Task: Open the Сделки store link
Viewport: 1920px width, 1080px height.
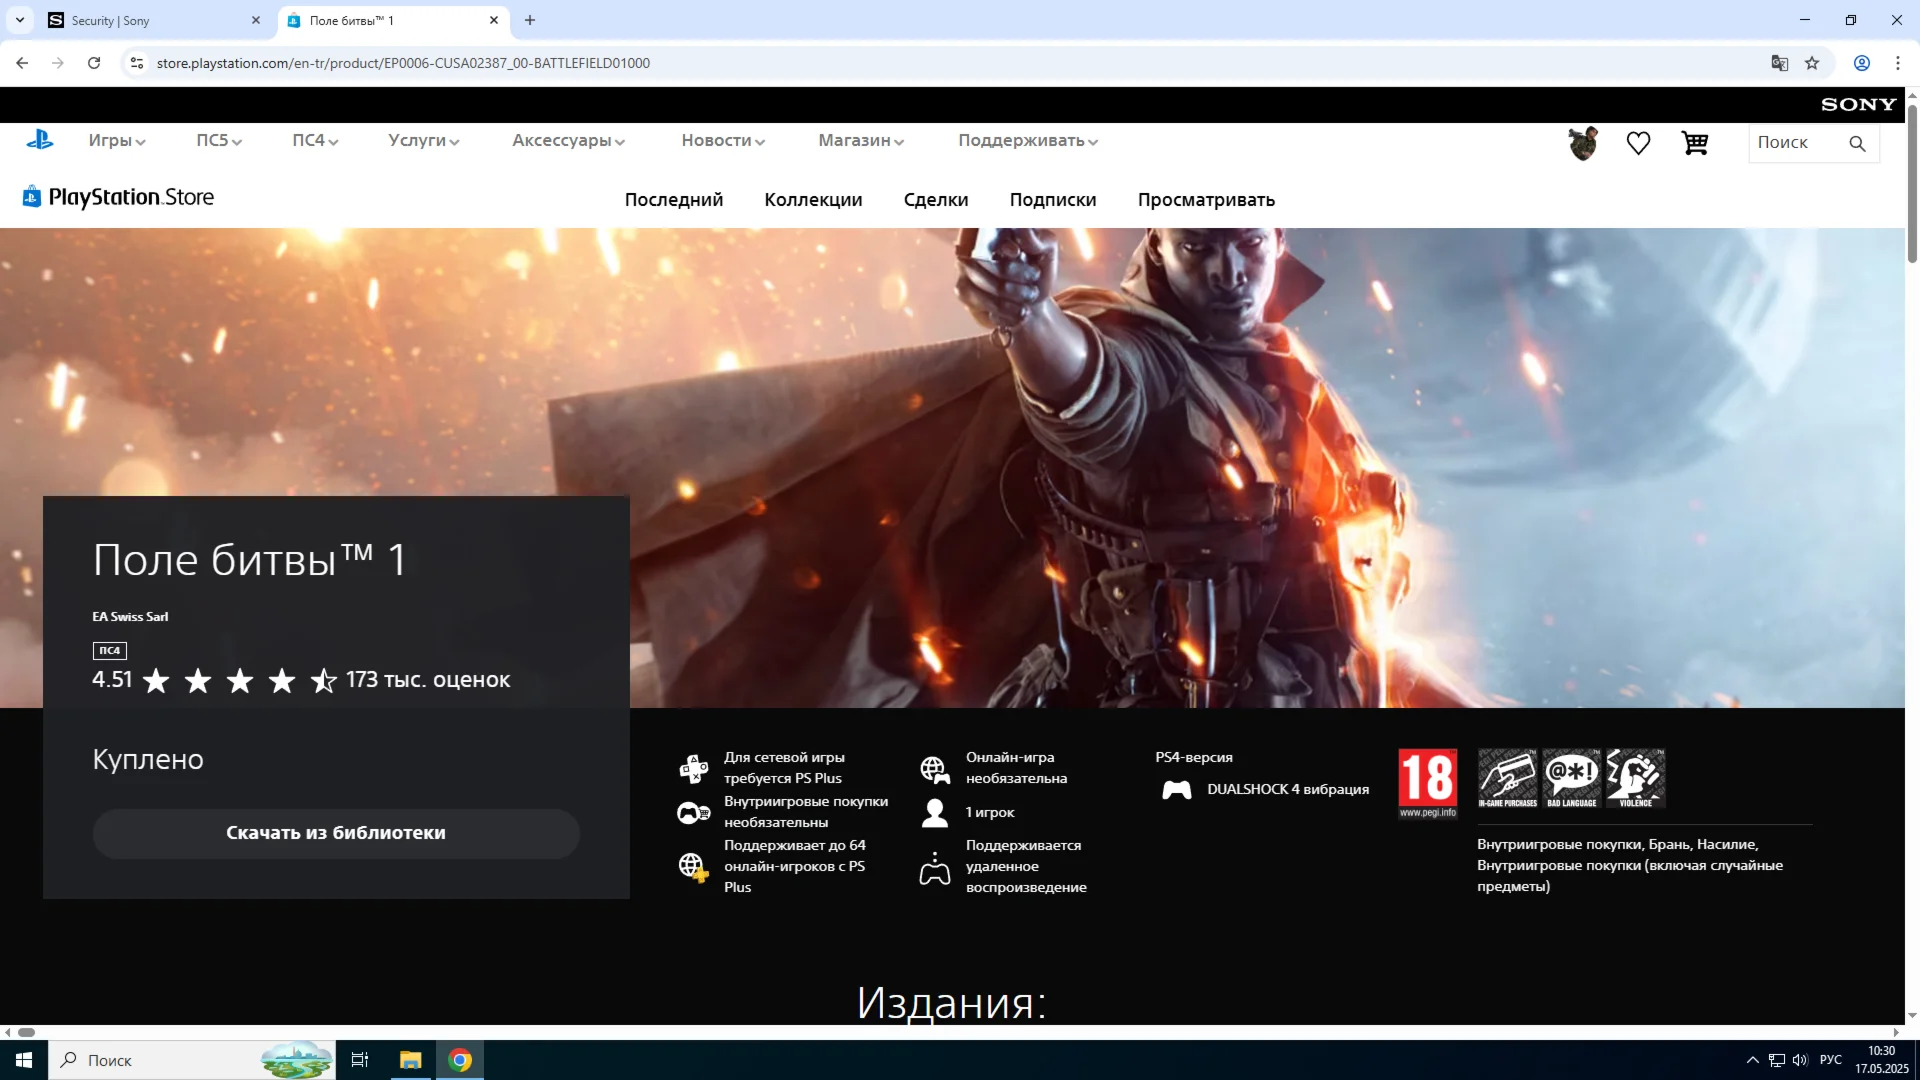Action: point(935,200)
